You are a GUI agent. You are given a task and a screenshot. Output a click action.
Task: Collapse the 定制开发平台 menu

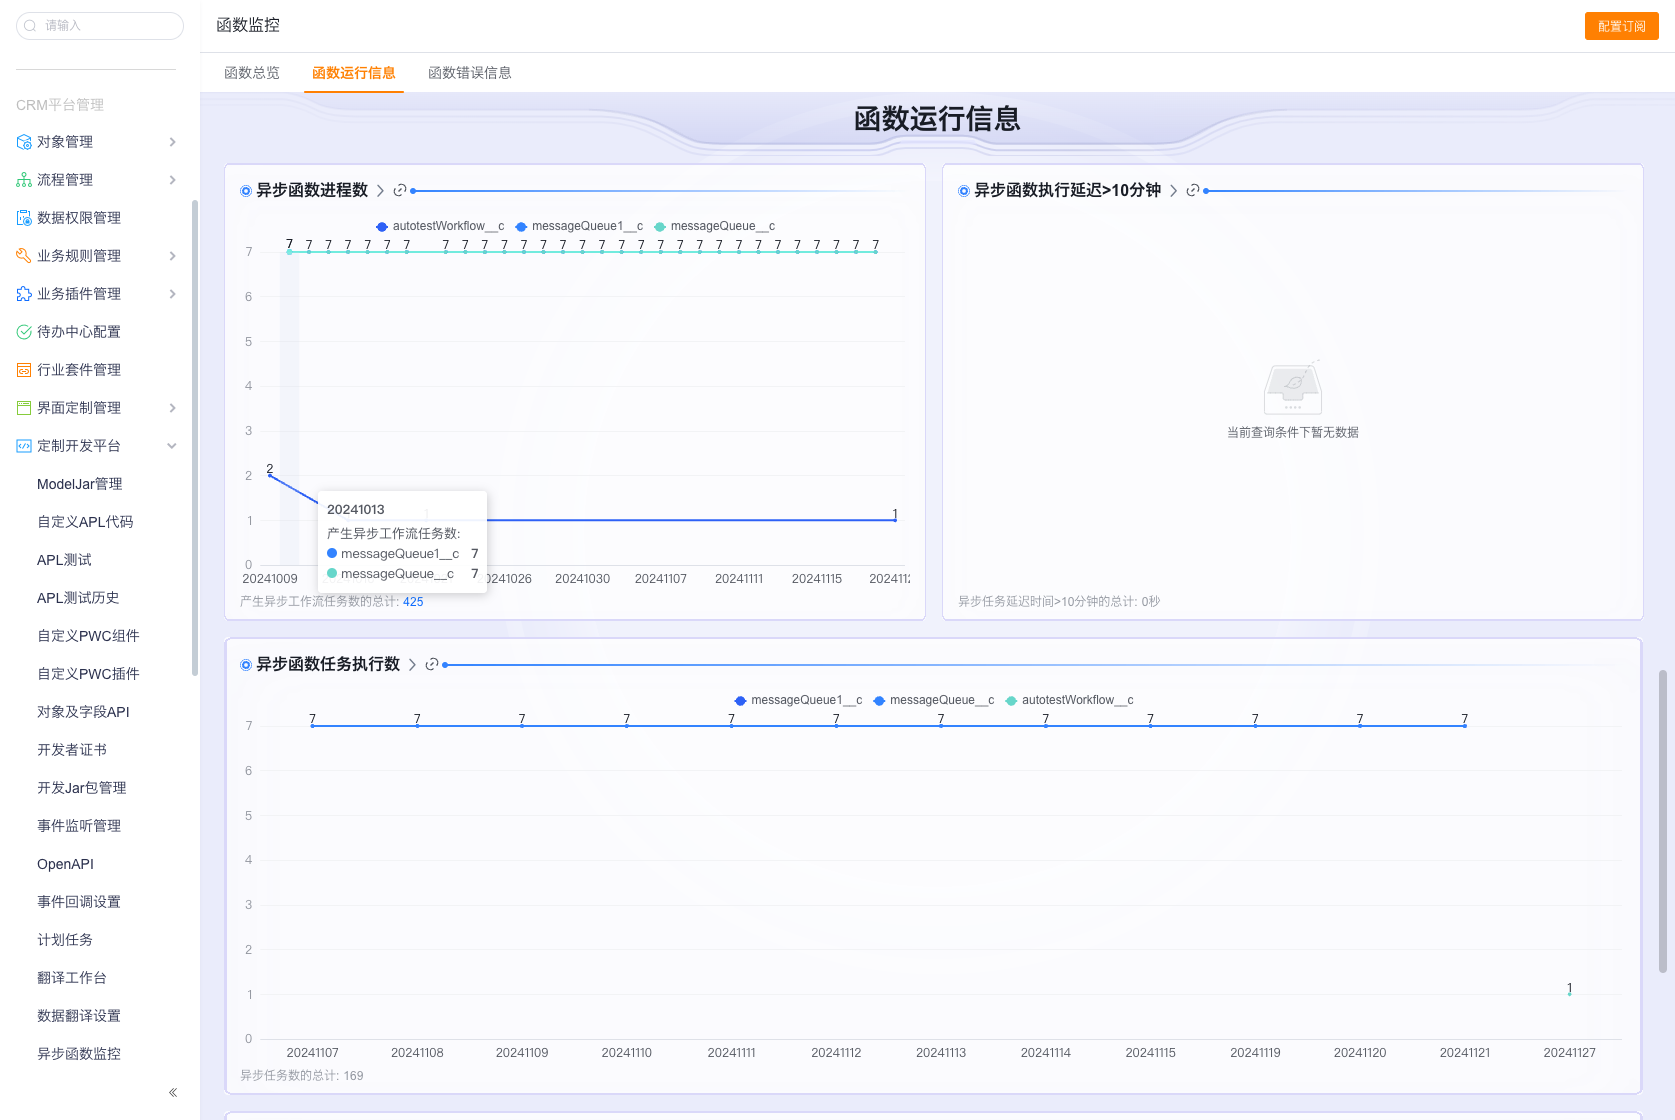(x=172, y=446)
